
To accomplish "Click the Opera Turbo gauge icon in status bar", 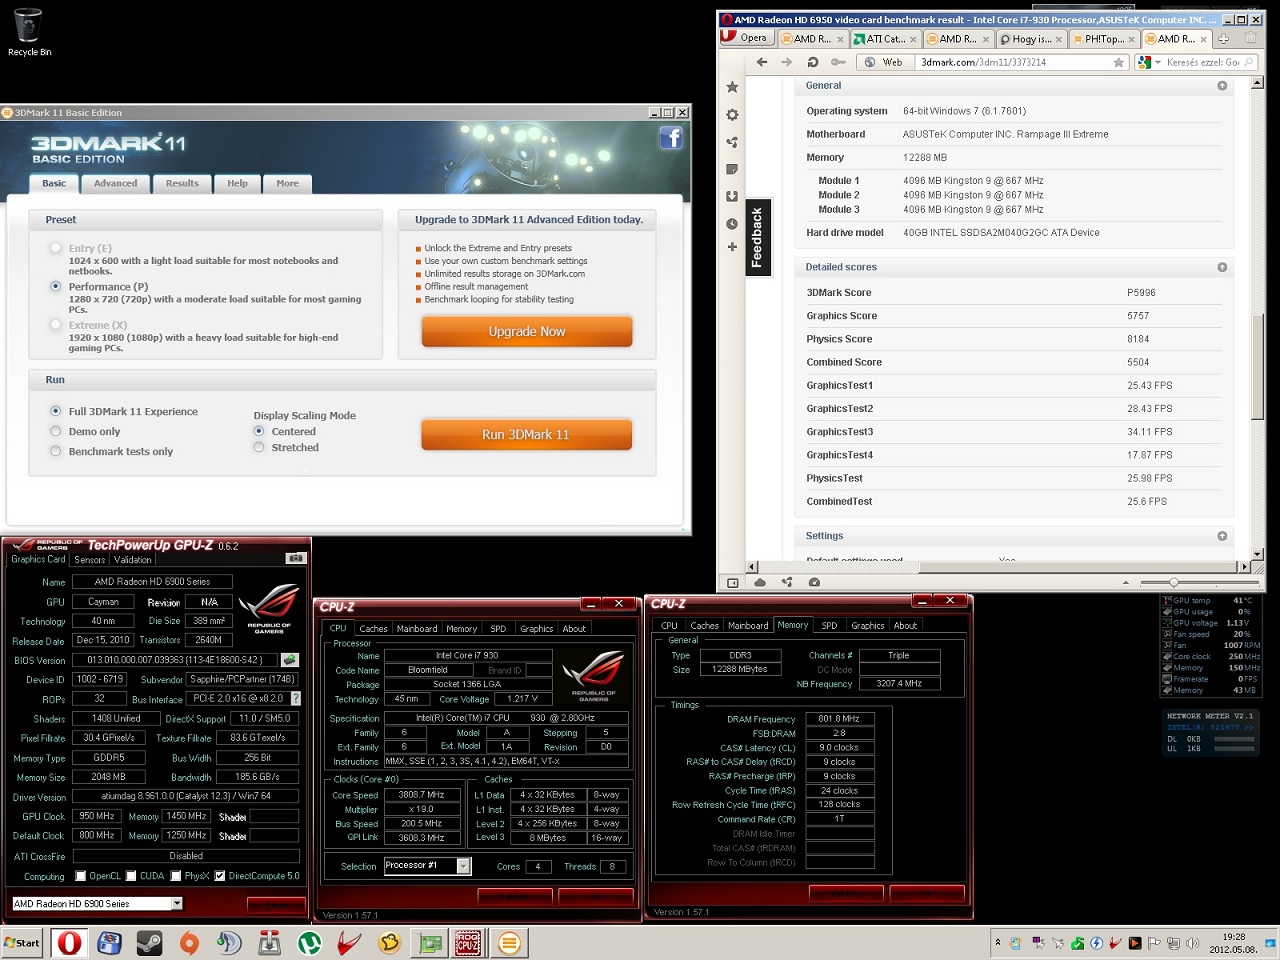I will [814, 582].
